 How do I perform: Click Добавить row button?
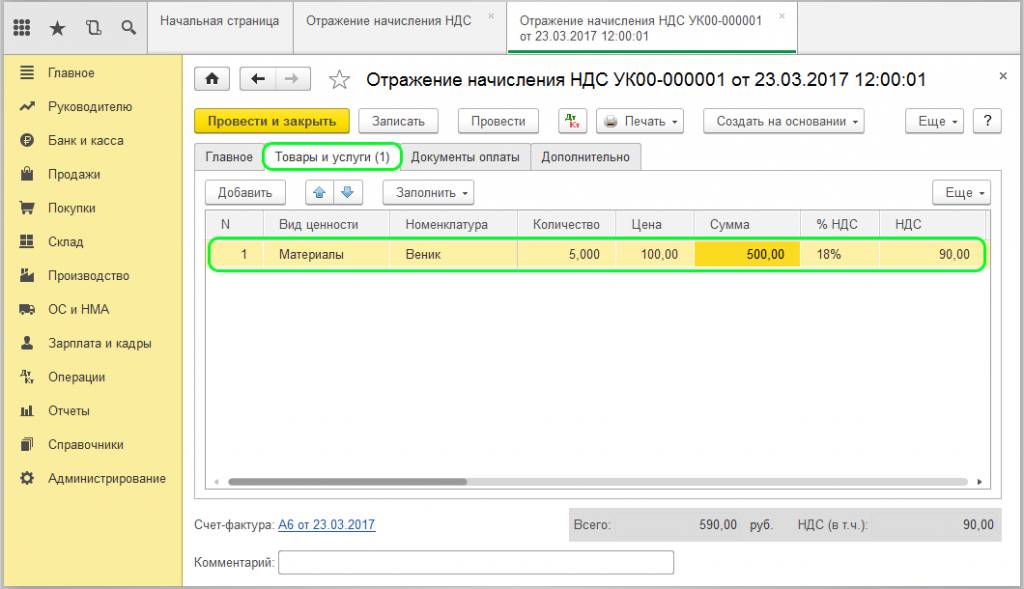tap(245, 193)
